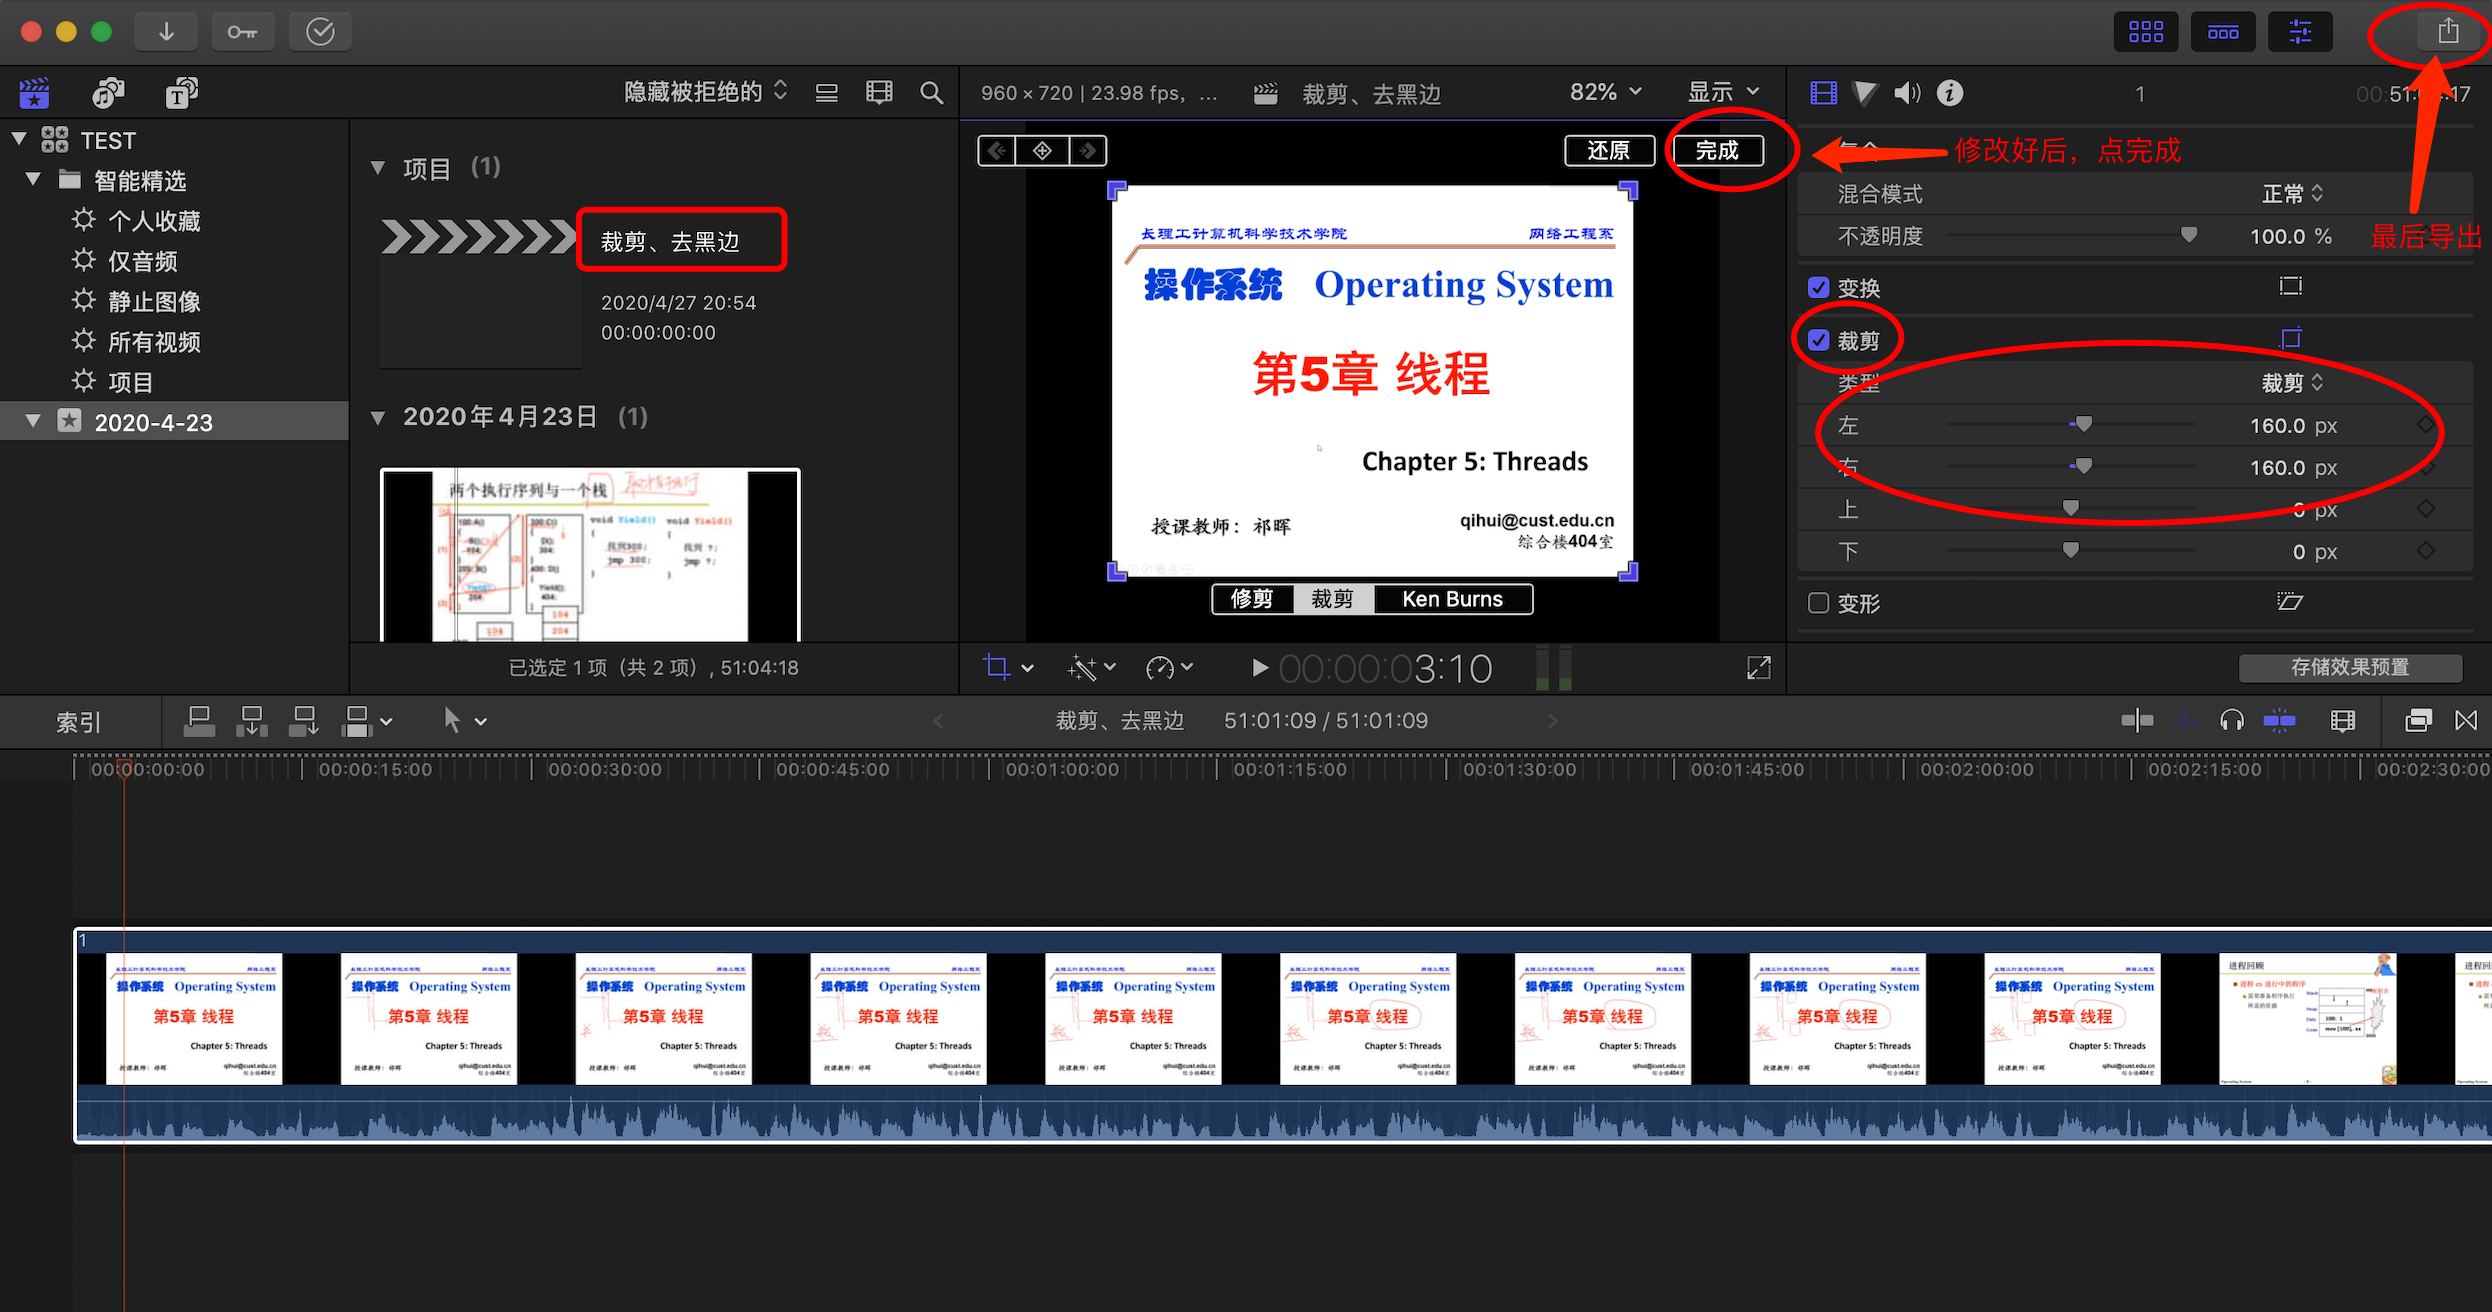Click transform onscreen control icon
Screen dimensions: 2492x1312
[x=2291, y=286]
